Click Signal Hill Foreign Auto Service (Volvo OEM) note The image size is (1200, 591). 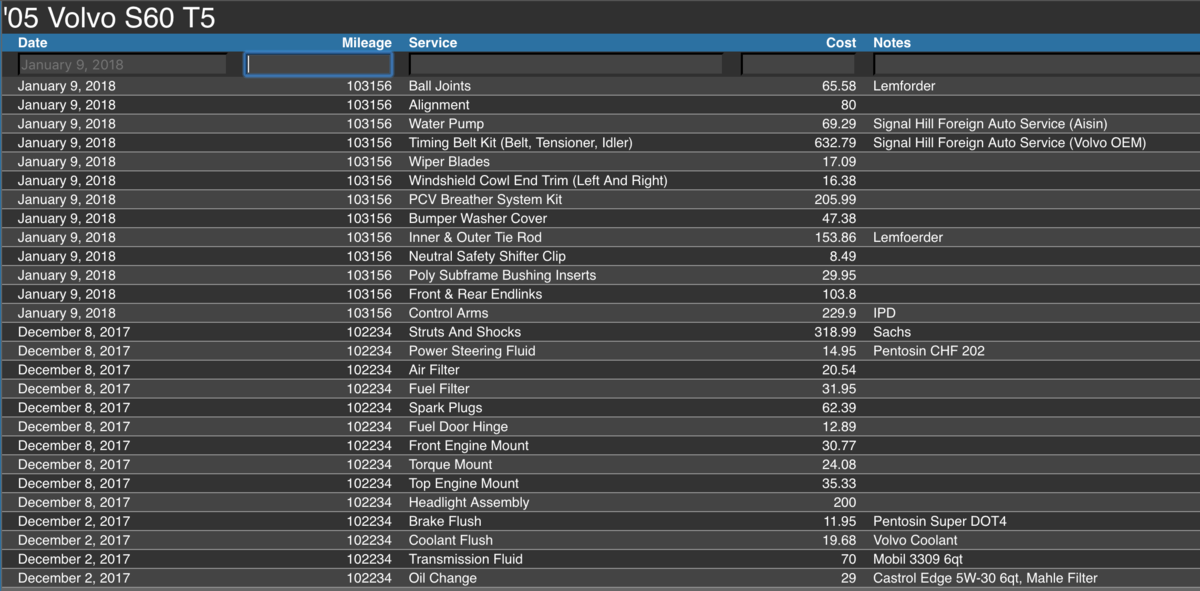click(1010, 142)
